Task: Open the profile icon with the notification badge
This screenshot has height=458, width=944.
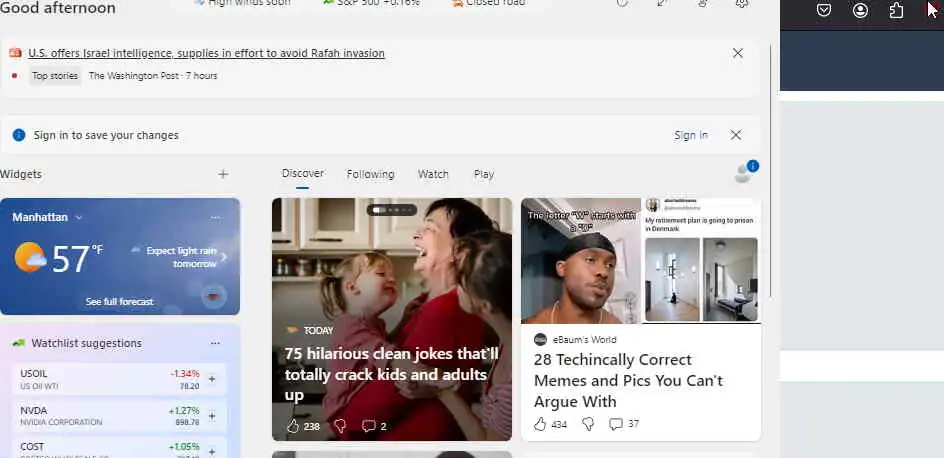Action: coord(745,172)
